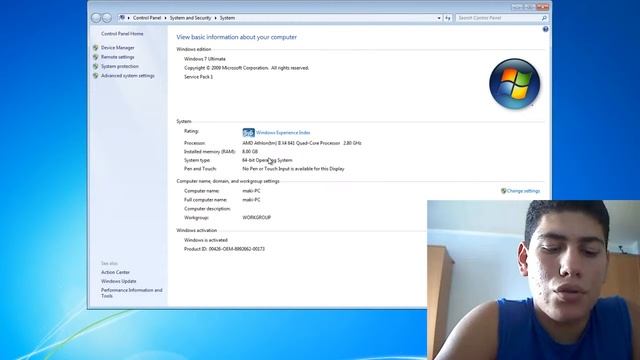This screenshot has width=640, height=360.
Task: Click the Service Pack 1 text
Action: click(x=198, y=77)
